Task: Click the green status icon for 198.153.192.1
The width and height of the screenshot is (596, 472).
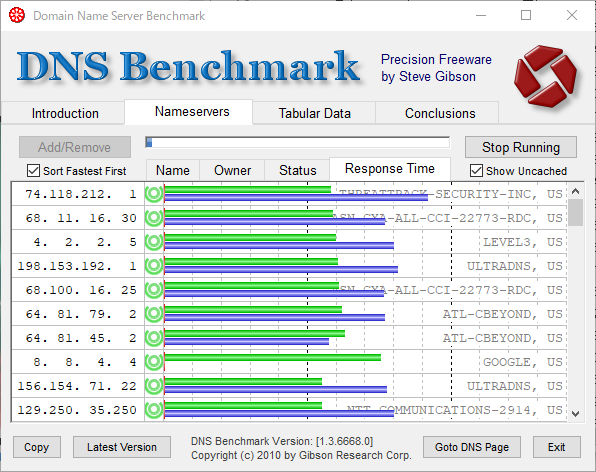Action: pyautogui.click(x=154, y=266)
